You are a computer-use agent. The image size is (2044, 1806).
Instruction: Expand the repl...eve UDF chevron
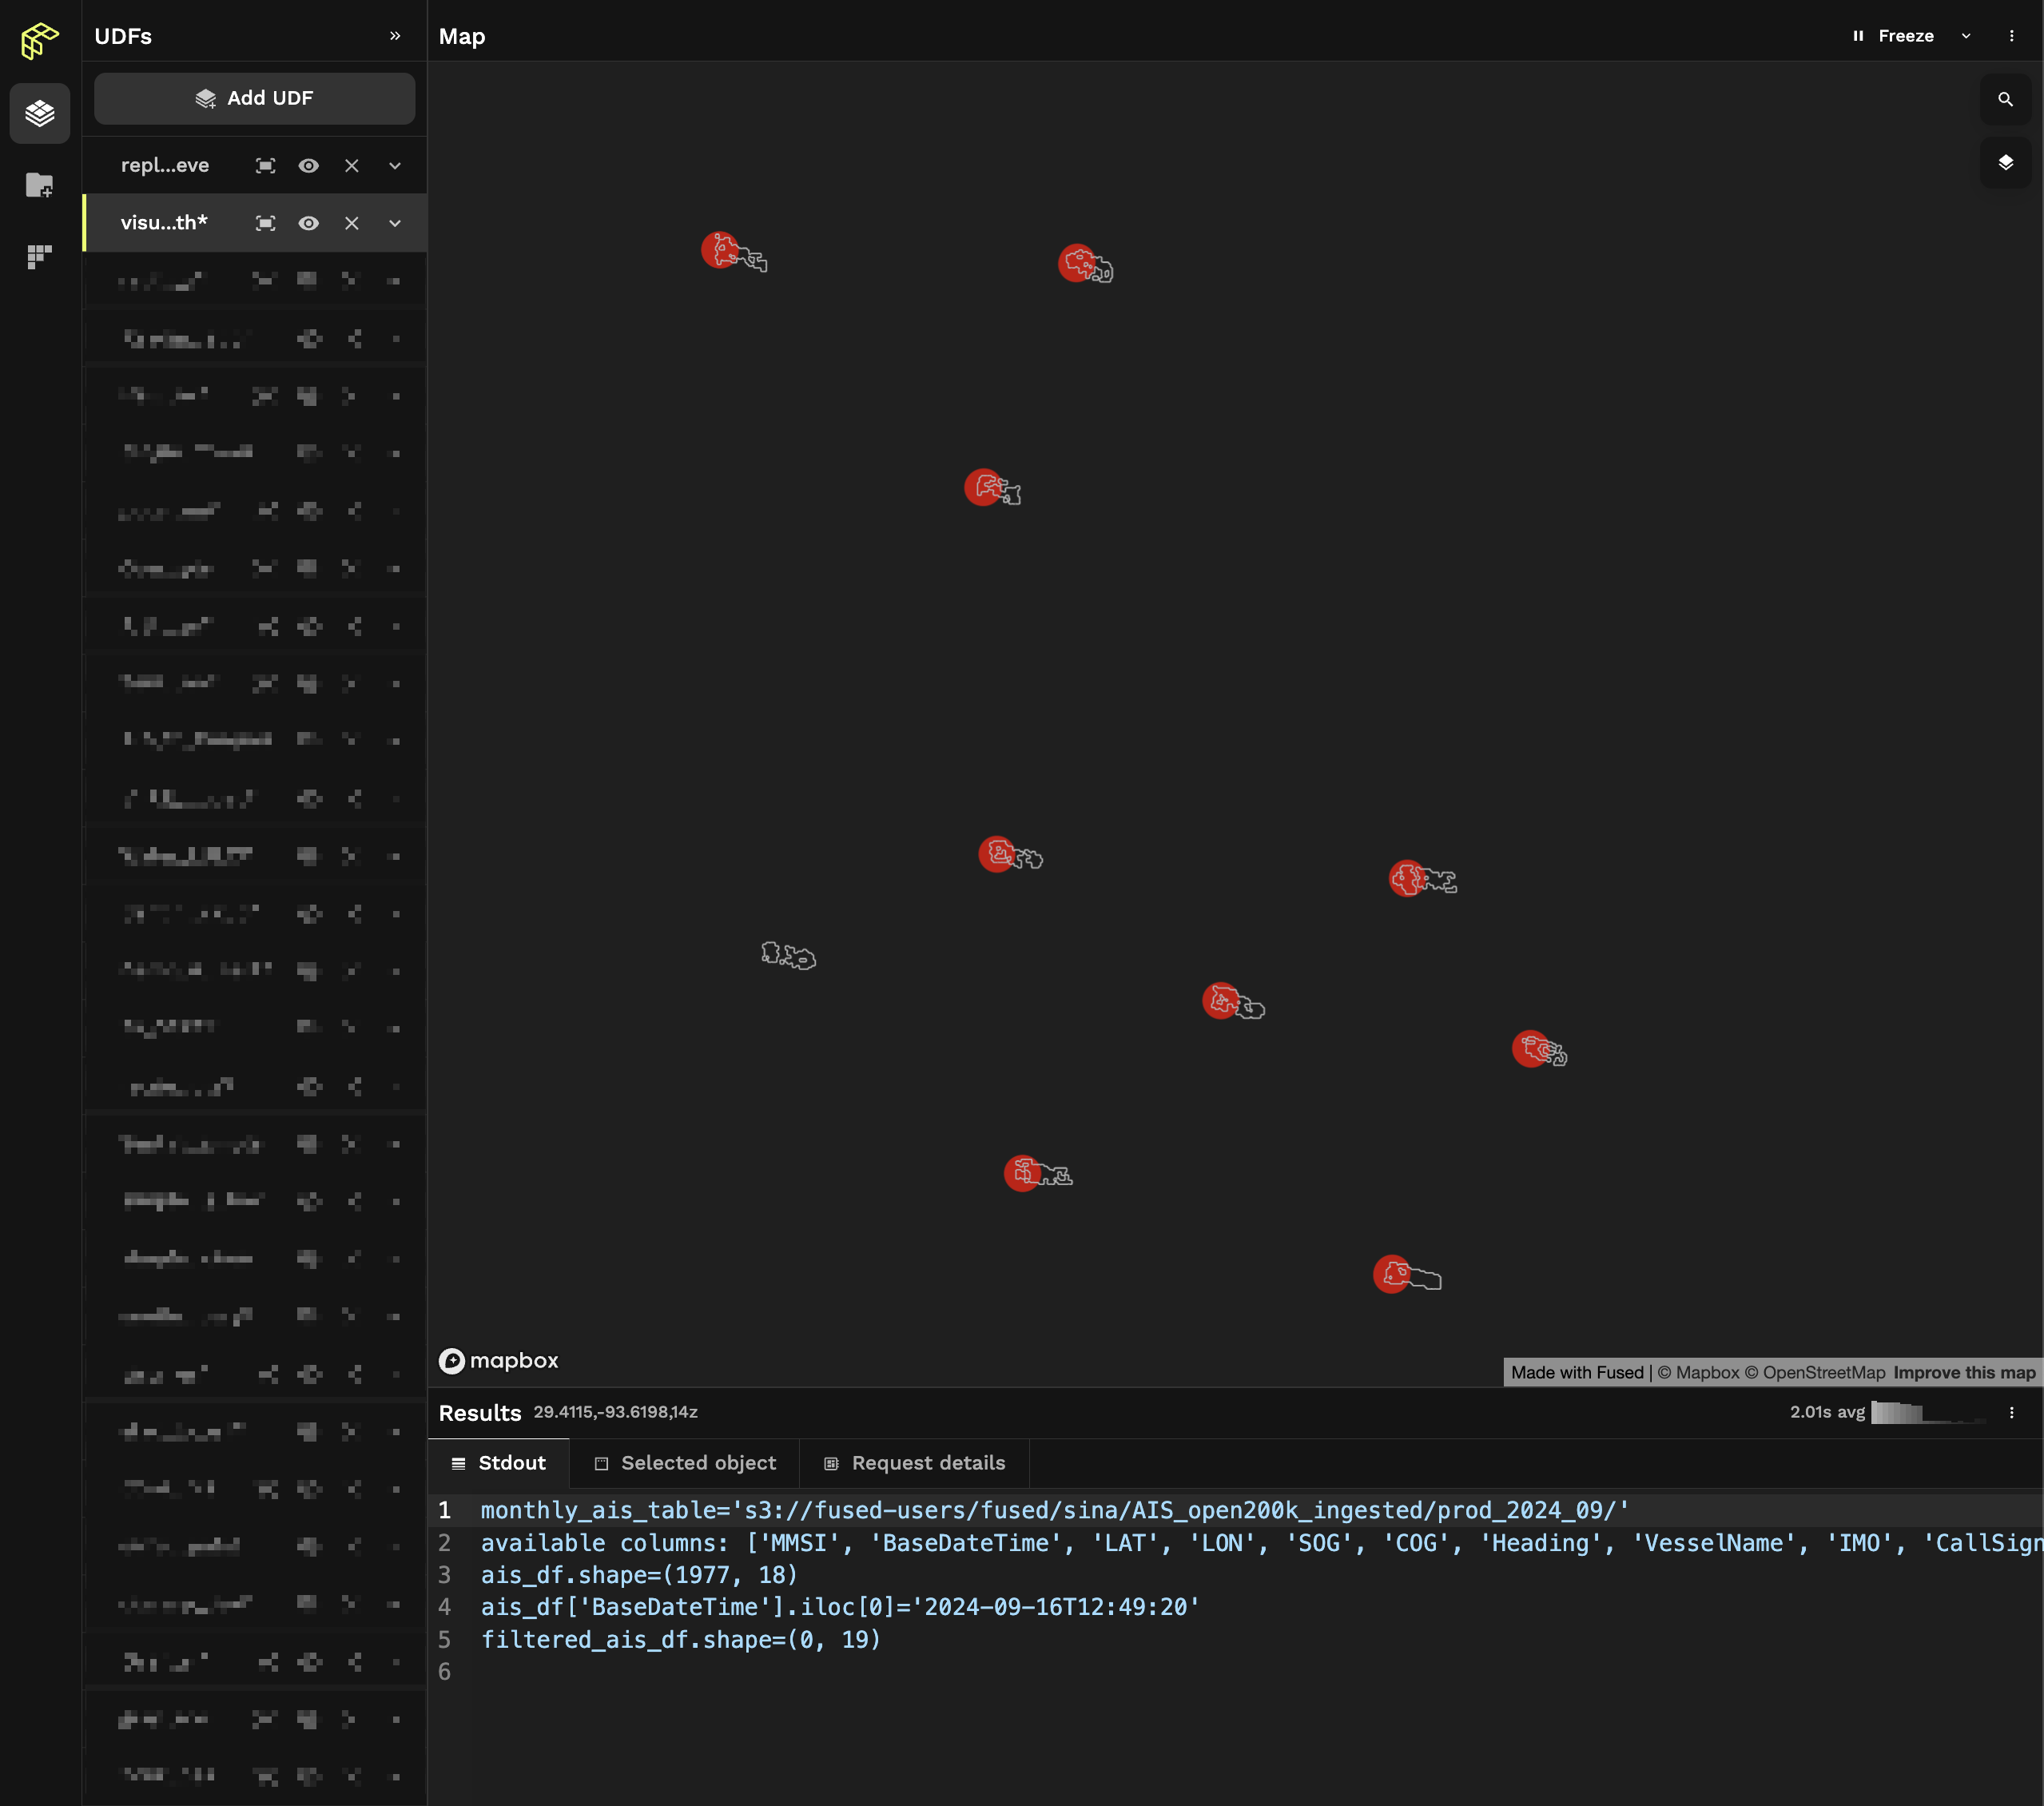tap(395, 166)
